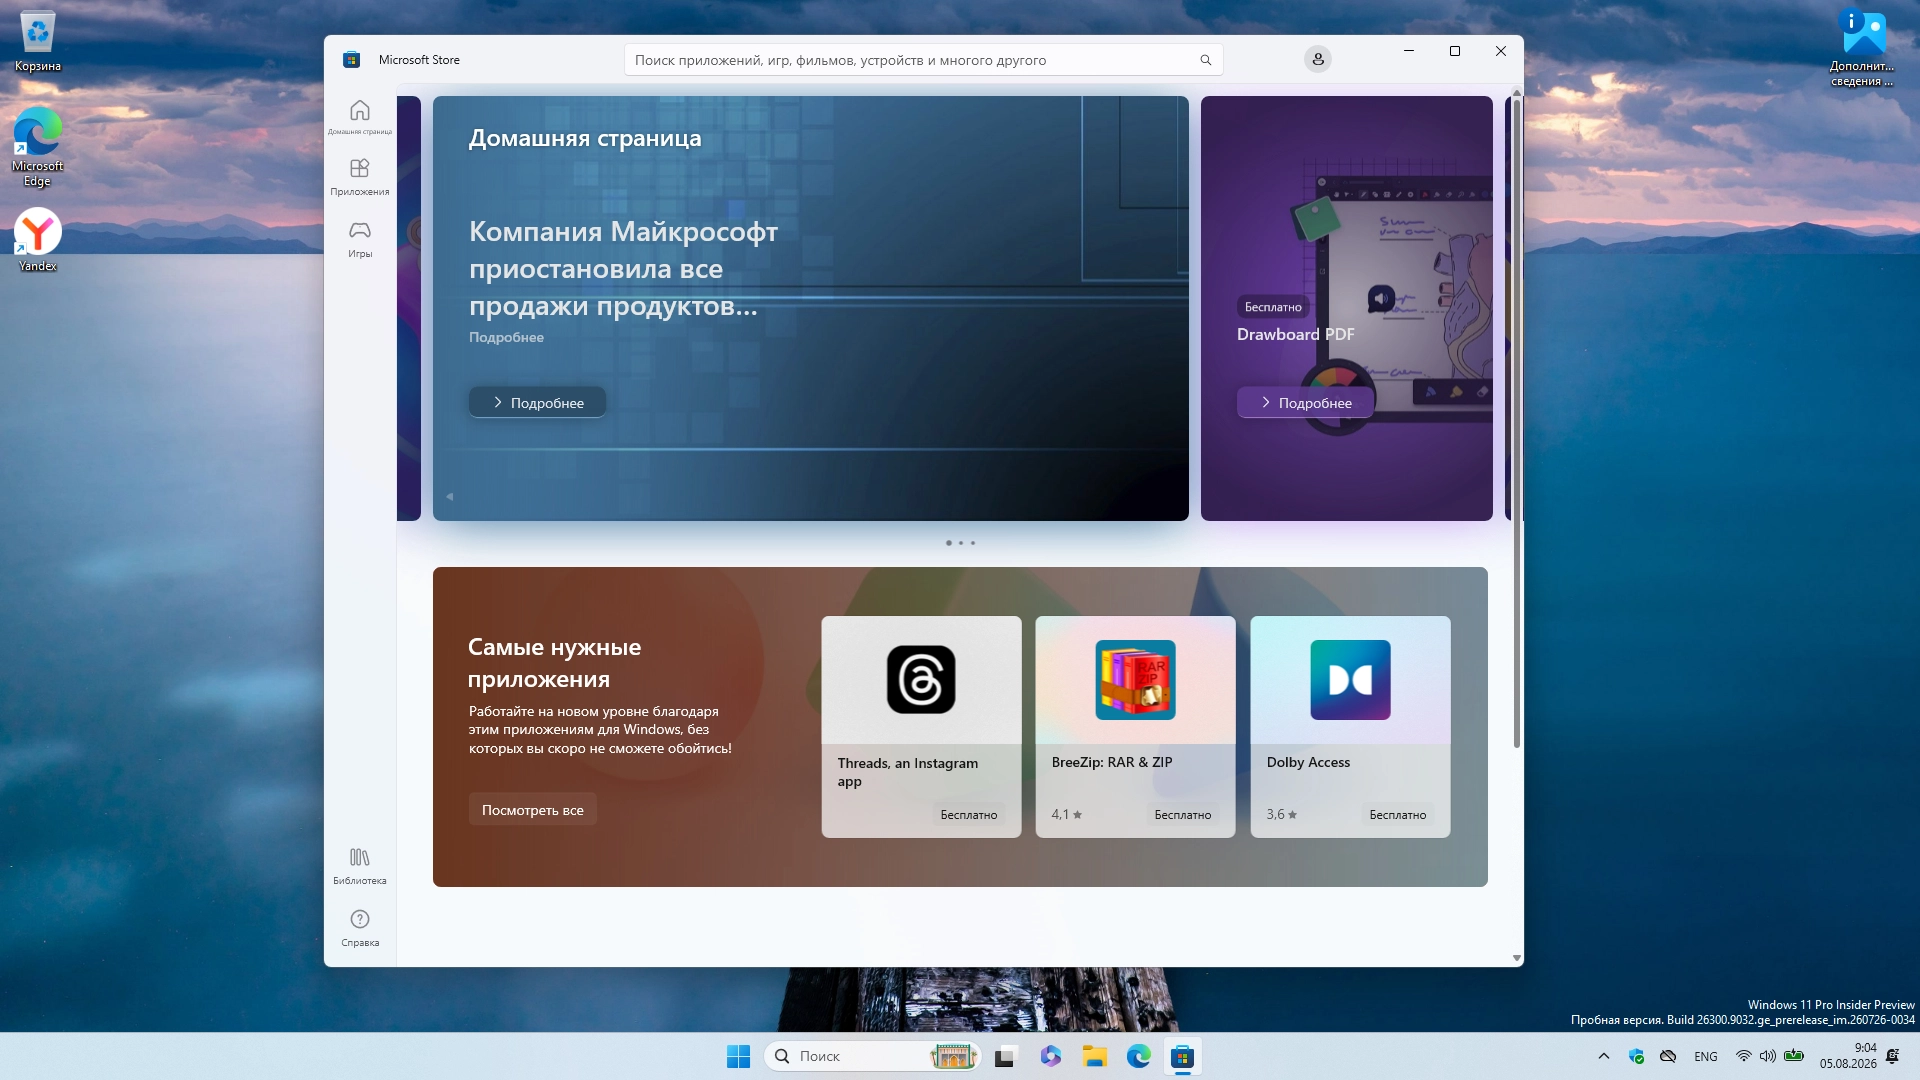
Task: Click the battery tray icon
Action: [1794, 1056]
